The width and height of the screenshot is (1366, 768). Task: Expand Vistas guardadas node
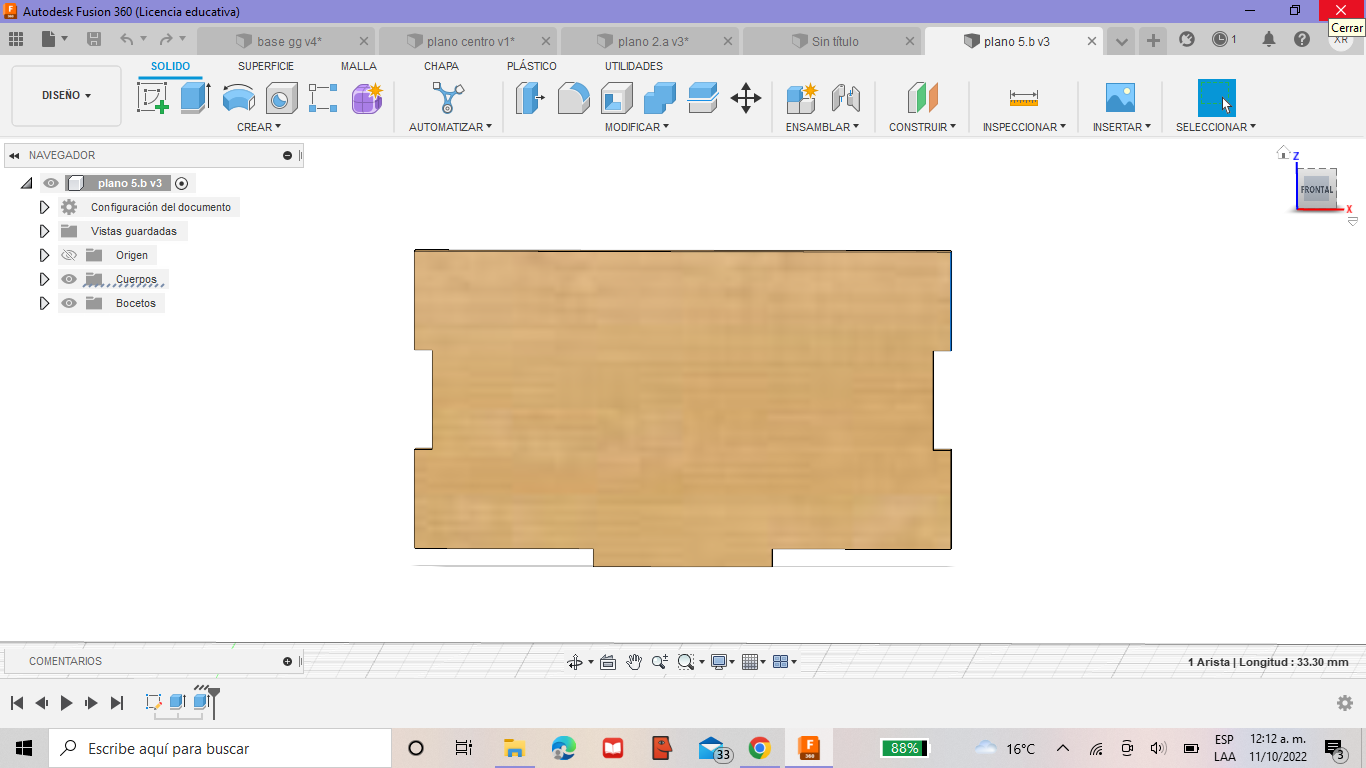pos(44,231)
